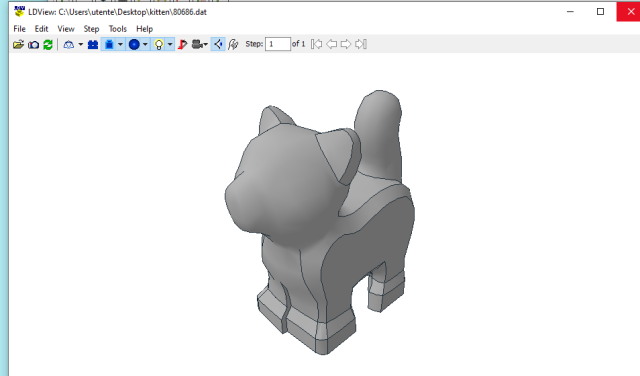This screenshot has height=376, width=640.
Task: Go to the first step arrow
Action: click(316, 44)
